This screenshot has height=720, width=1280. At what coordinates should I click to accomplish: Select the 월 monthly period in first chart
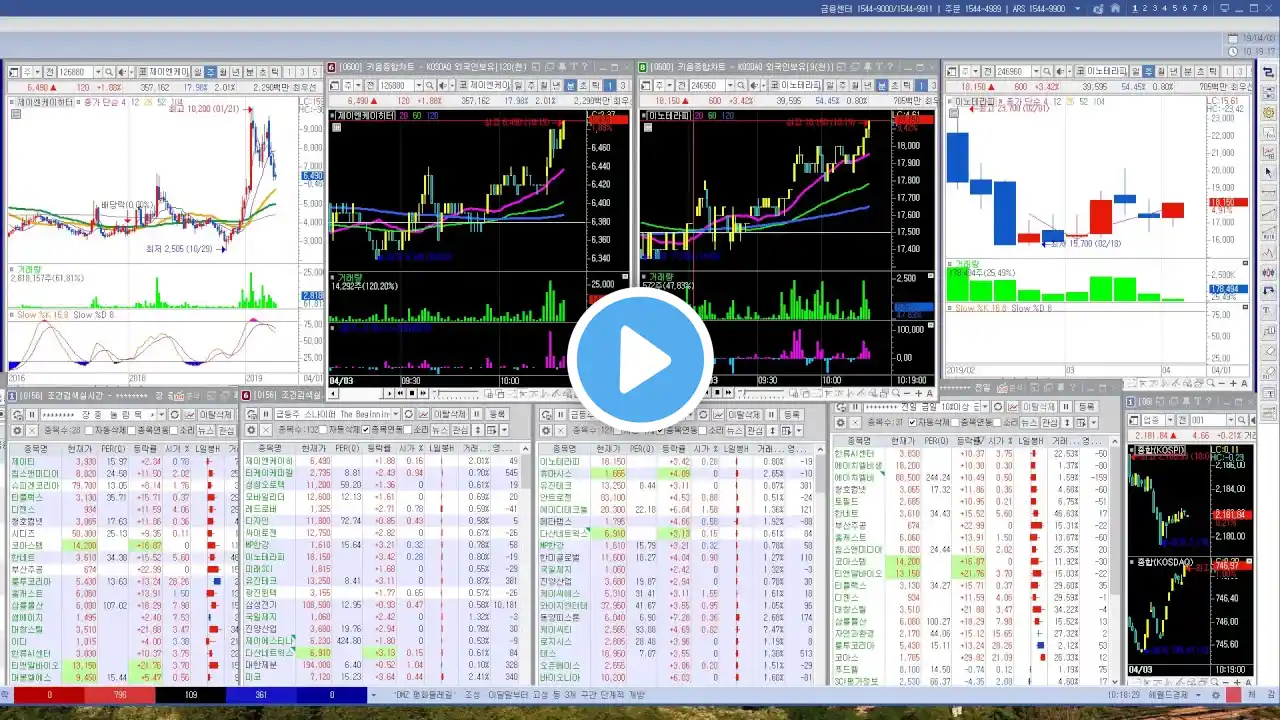[224, 72]
